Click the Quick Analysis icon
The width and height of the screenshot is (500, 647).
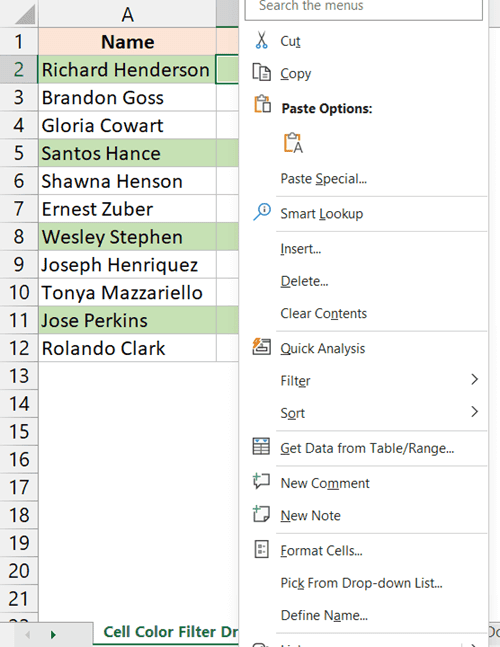262,347
